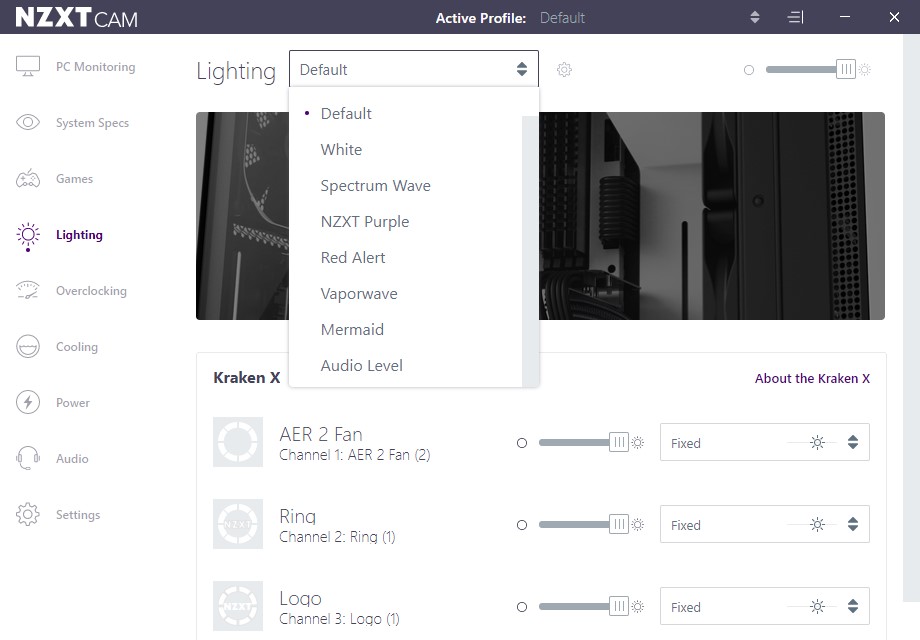Click the NZXT CAM logo
920x640 pixels.
[76, 18]
